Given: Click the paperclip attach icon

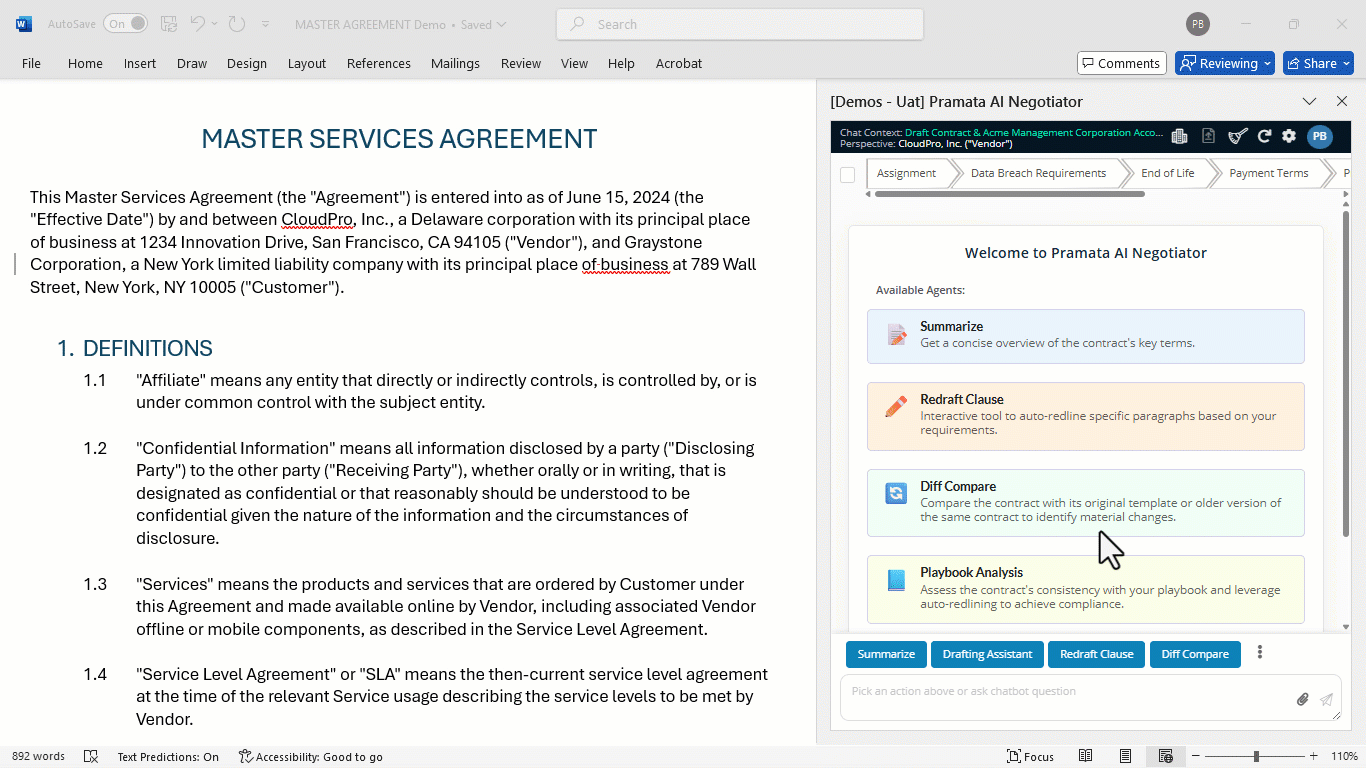Looking at the screenshot, I should click(x=1302, y=700).
